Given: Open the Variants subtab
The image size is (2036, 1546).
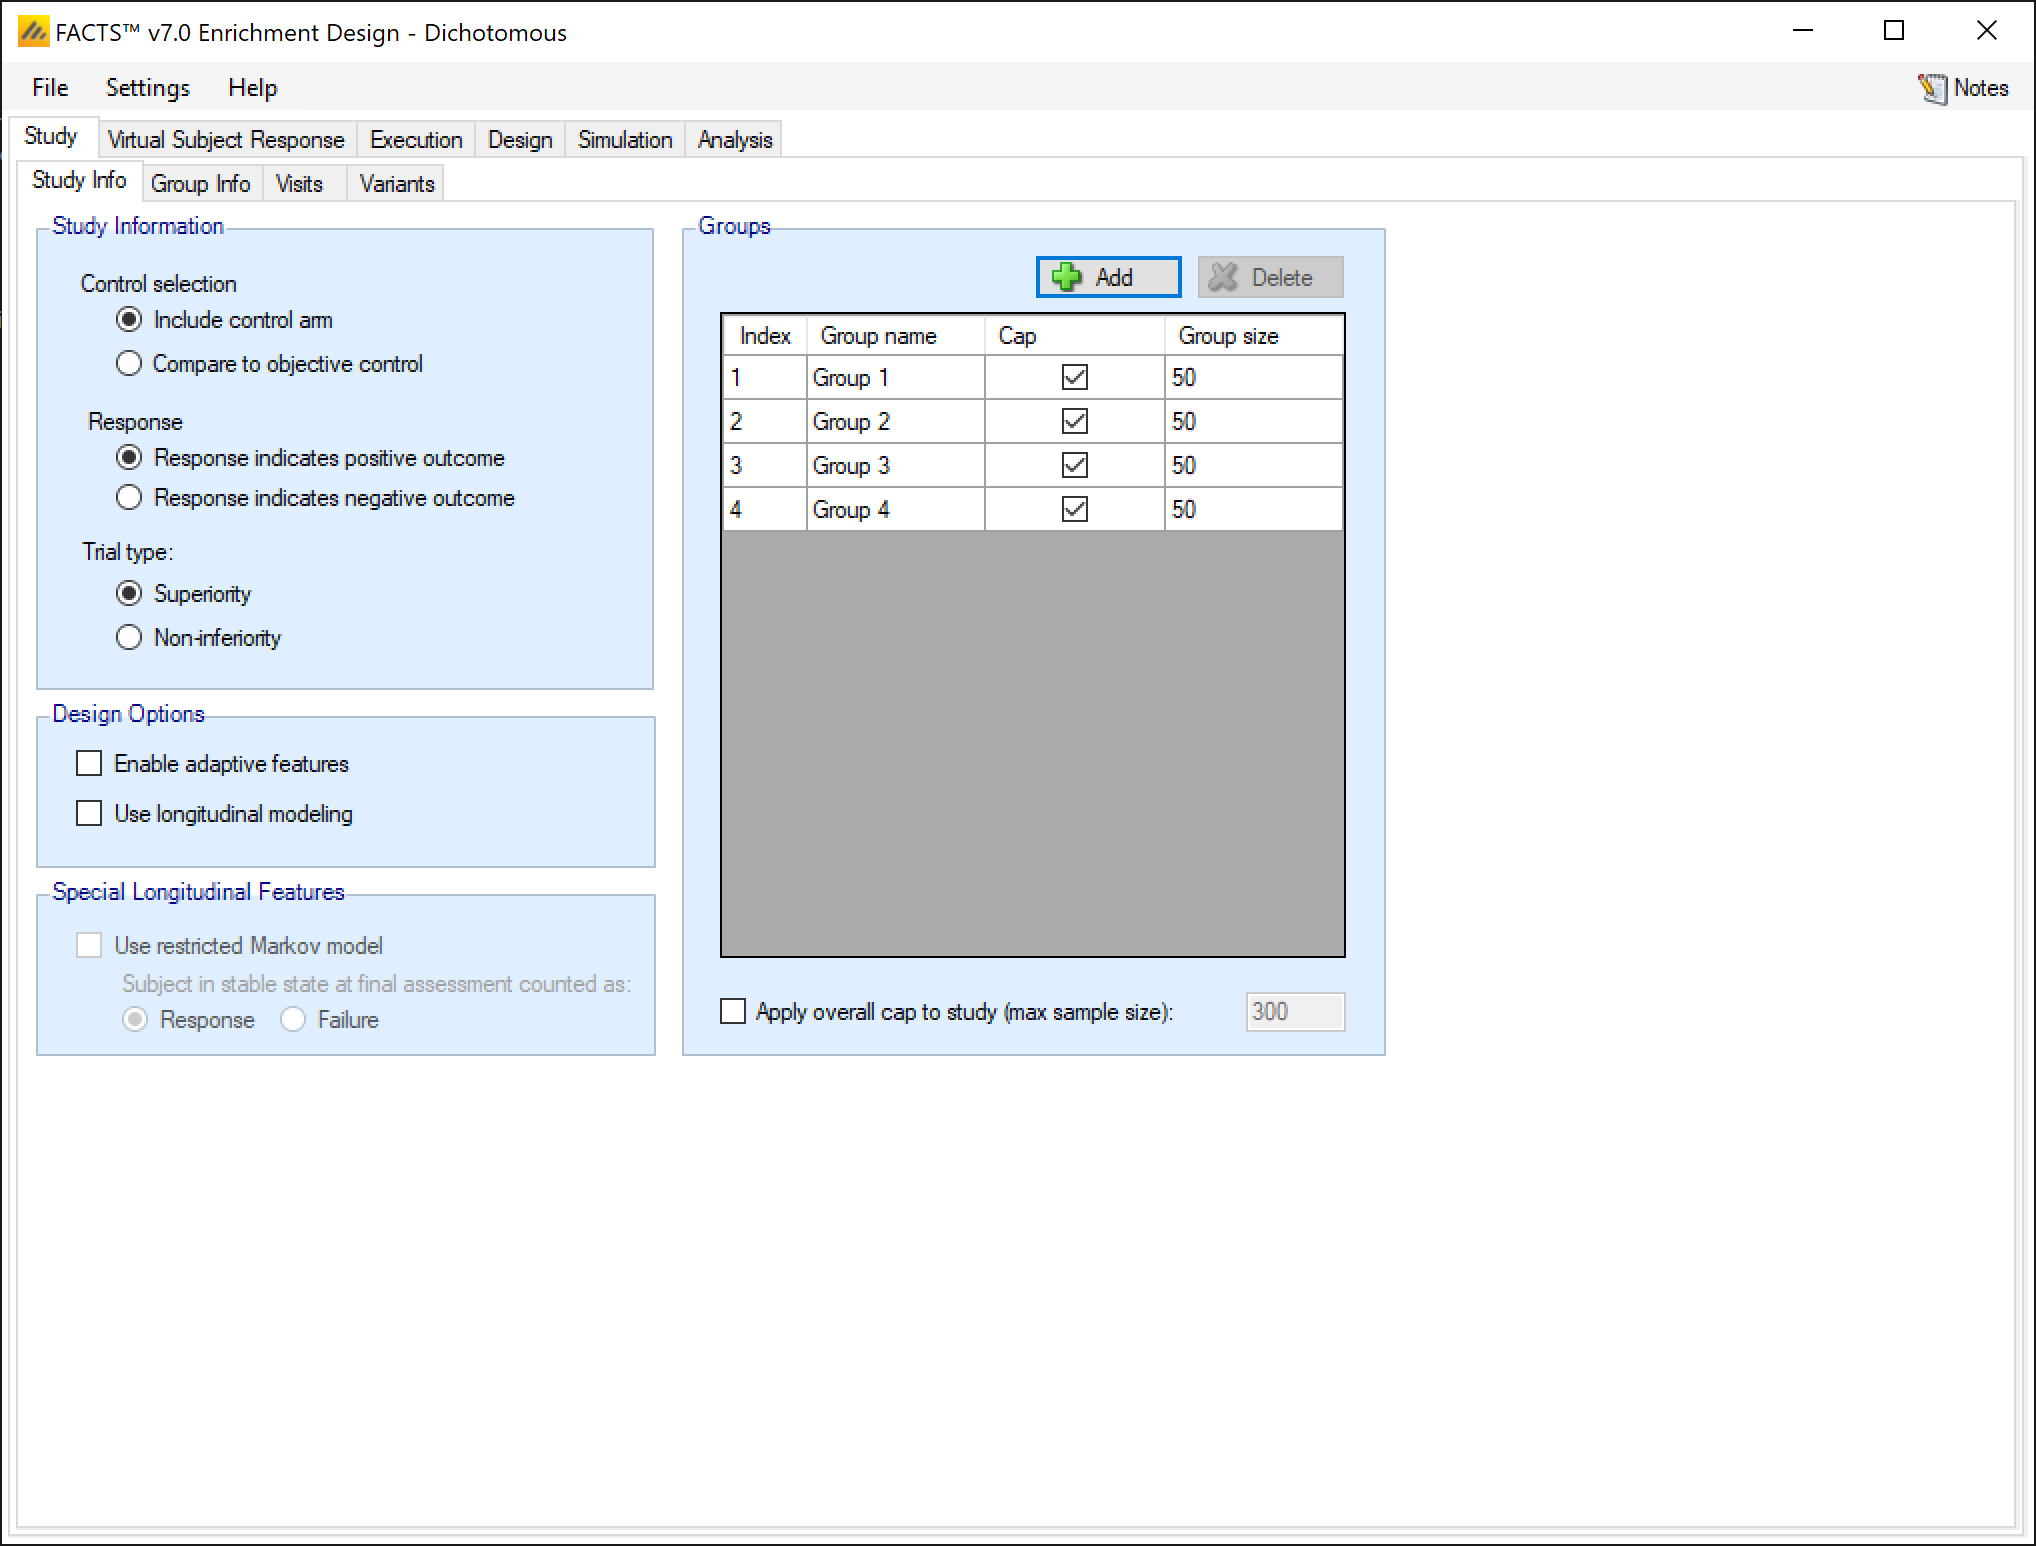Looking at the screenshot, I should tap(396, 184).
